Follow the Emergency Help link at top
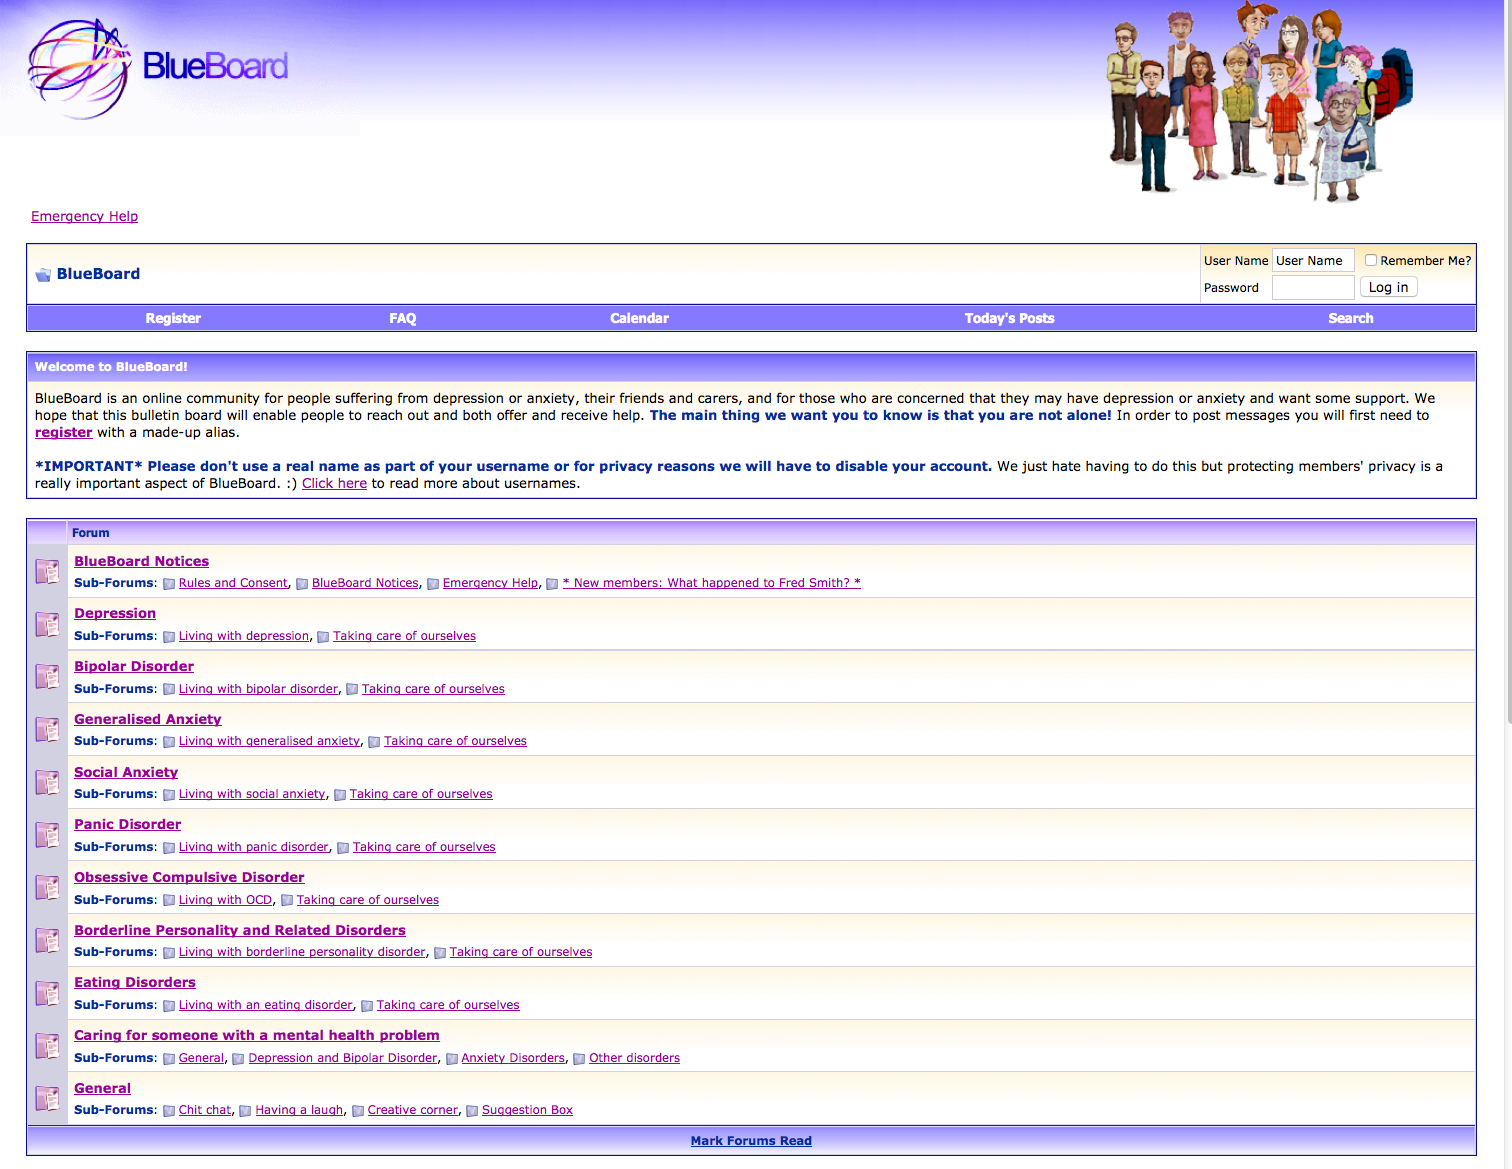This screenshot has height=1169, width=1512. click(84, 216)
